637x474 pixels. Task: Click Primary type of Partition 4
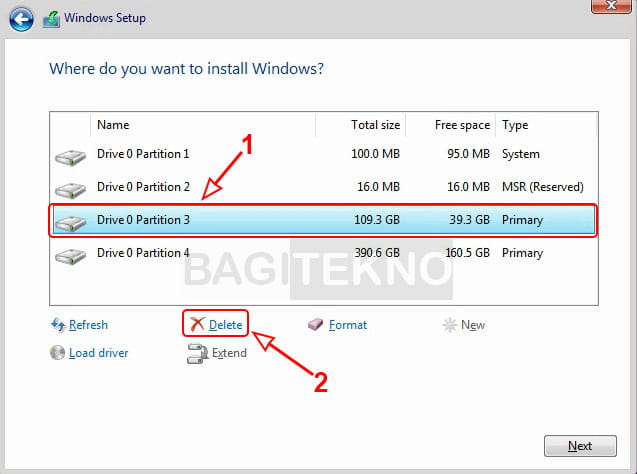pyautogui.click(x=522, y=253)
